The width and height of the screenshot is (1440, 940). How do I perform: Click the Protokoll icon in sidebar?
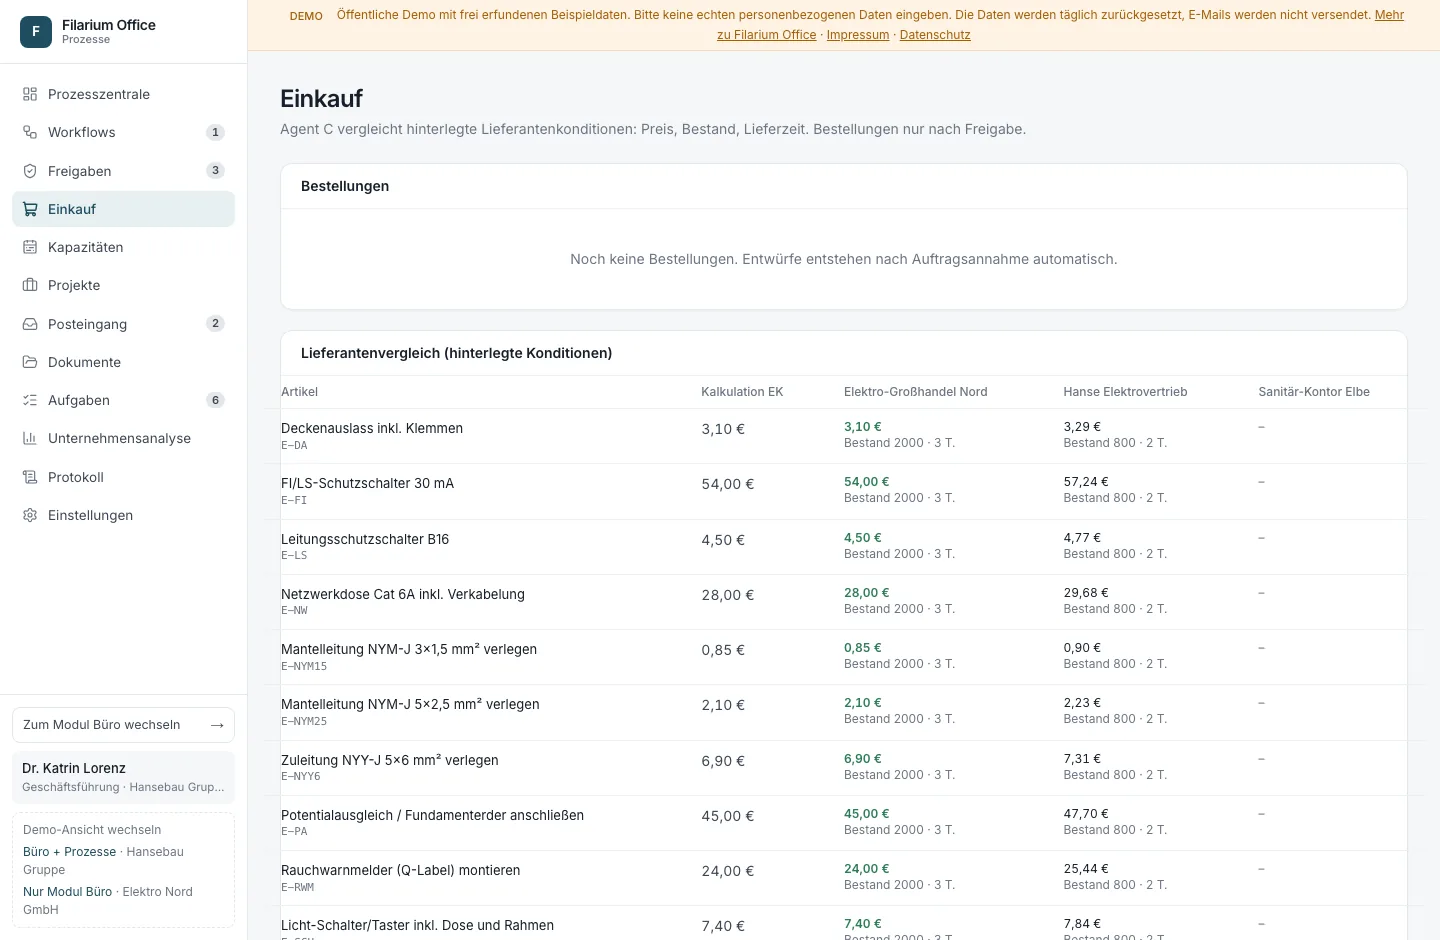(30, 477)
